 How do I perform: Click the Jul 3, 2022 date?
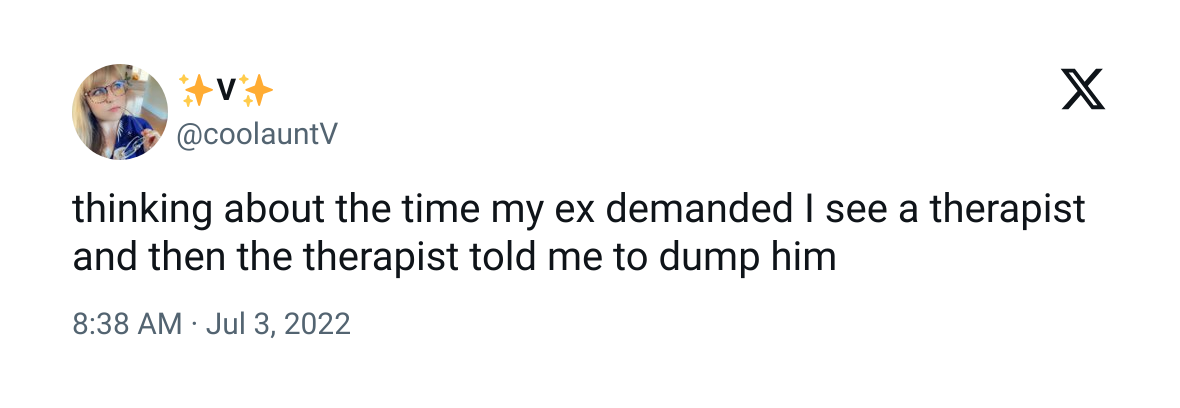coord(278,324)
